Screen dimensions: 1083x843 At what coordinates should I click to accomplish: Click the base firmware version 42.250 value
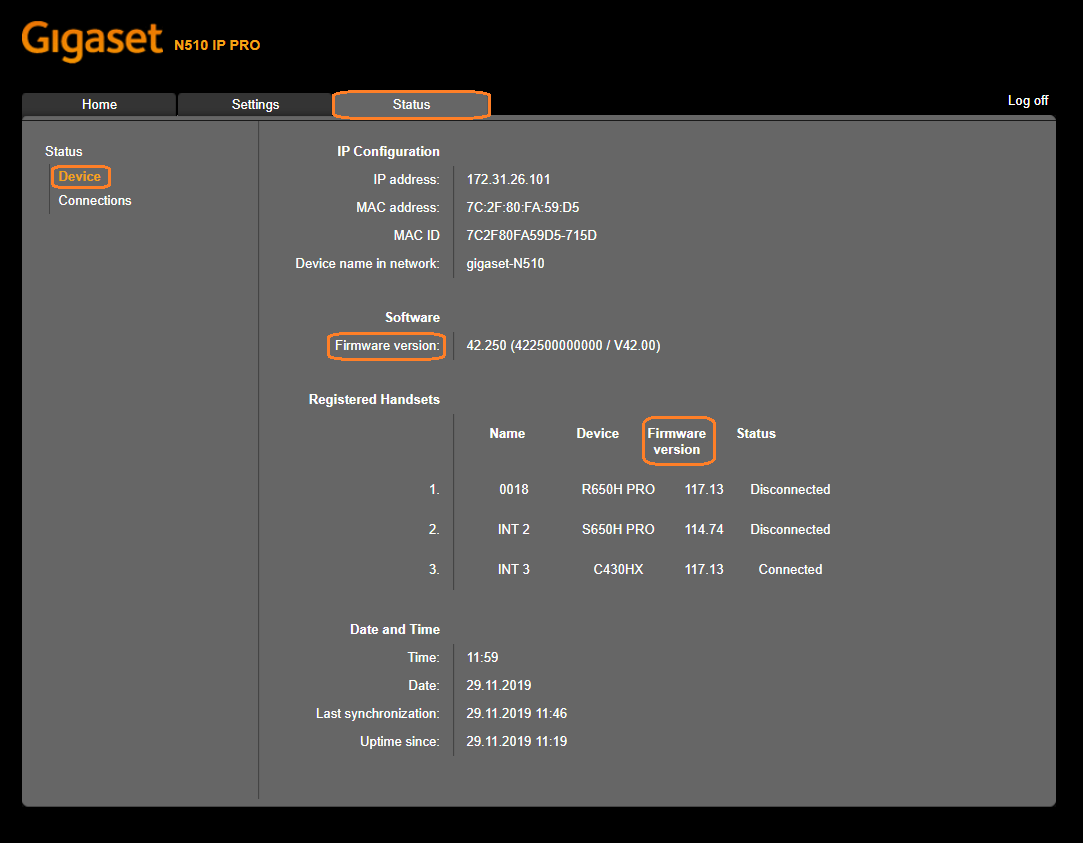click(563, 346)
